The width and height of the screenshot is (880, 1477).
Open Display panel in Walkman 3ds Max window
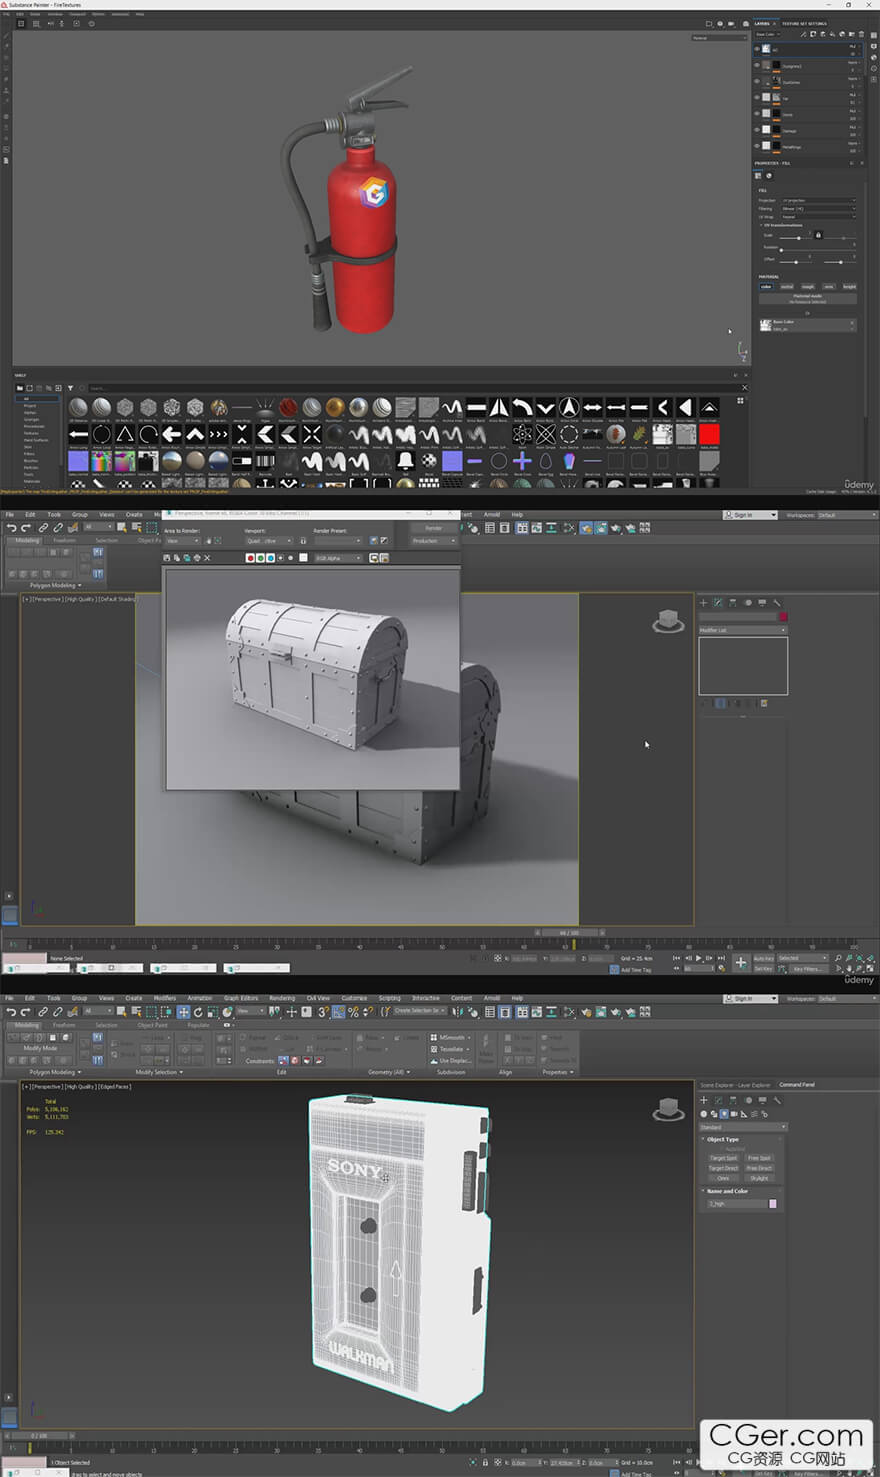pos(762,1100)
